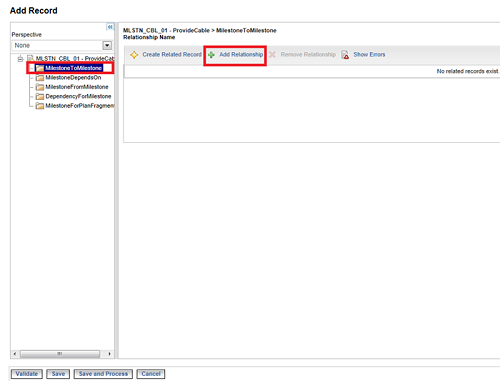Click the Validate button
This screenshot has width=500, height=381.
tap(27, 374)
